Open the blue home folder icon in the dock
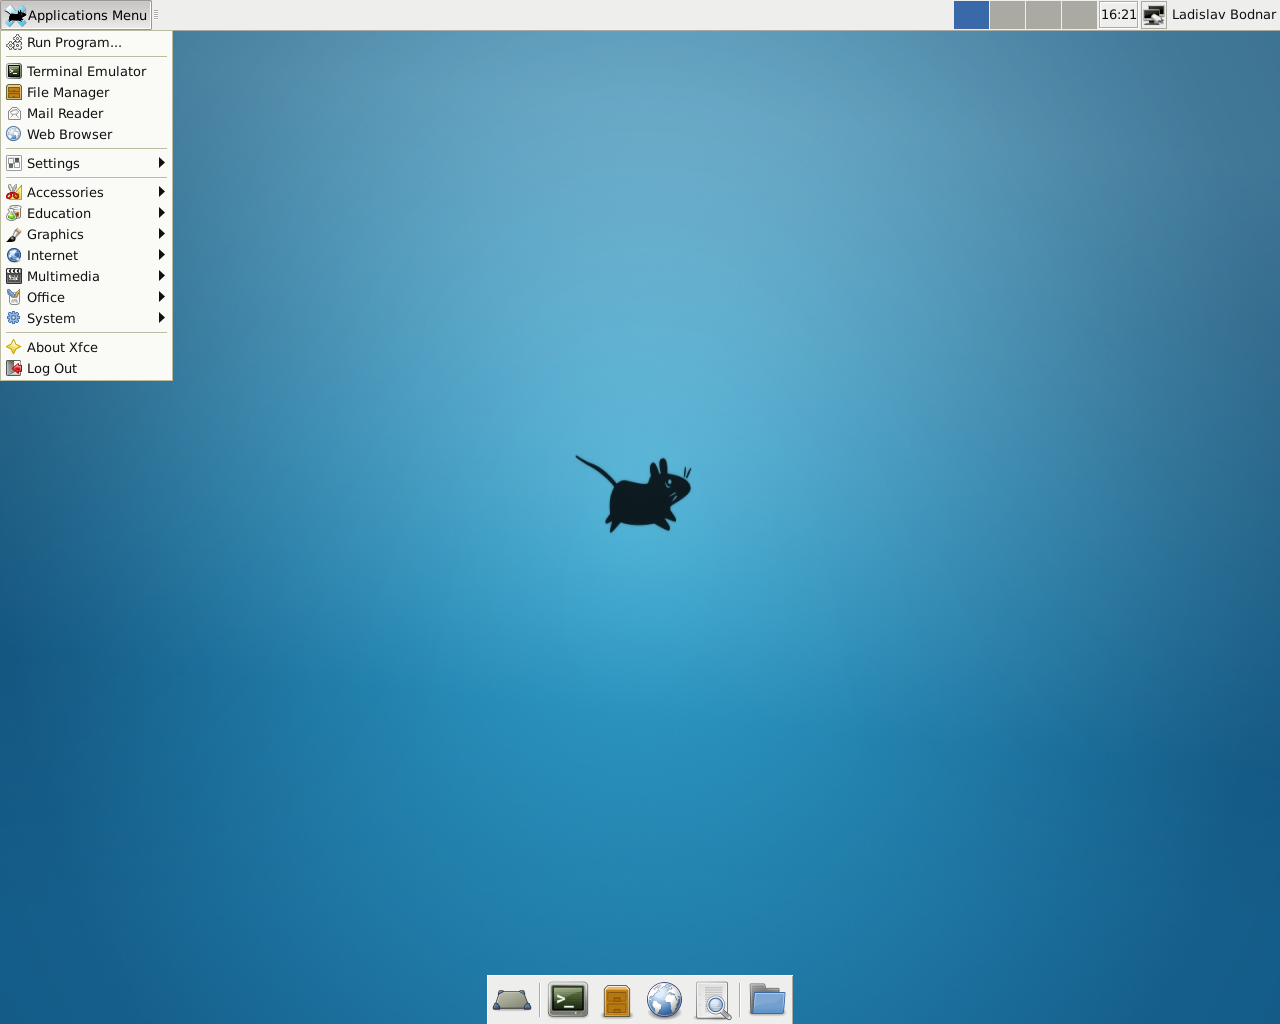 tap(767, 1000)
